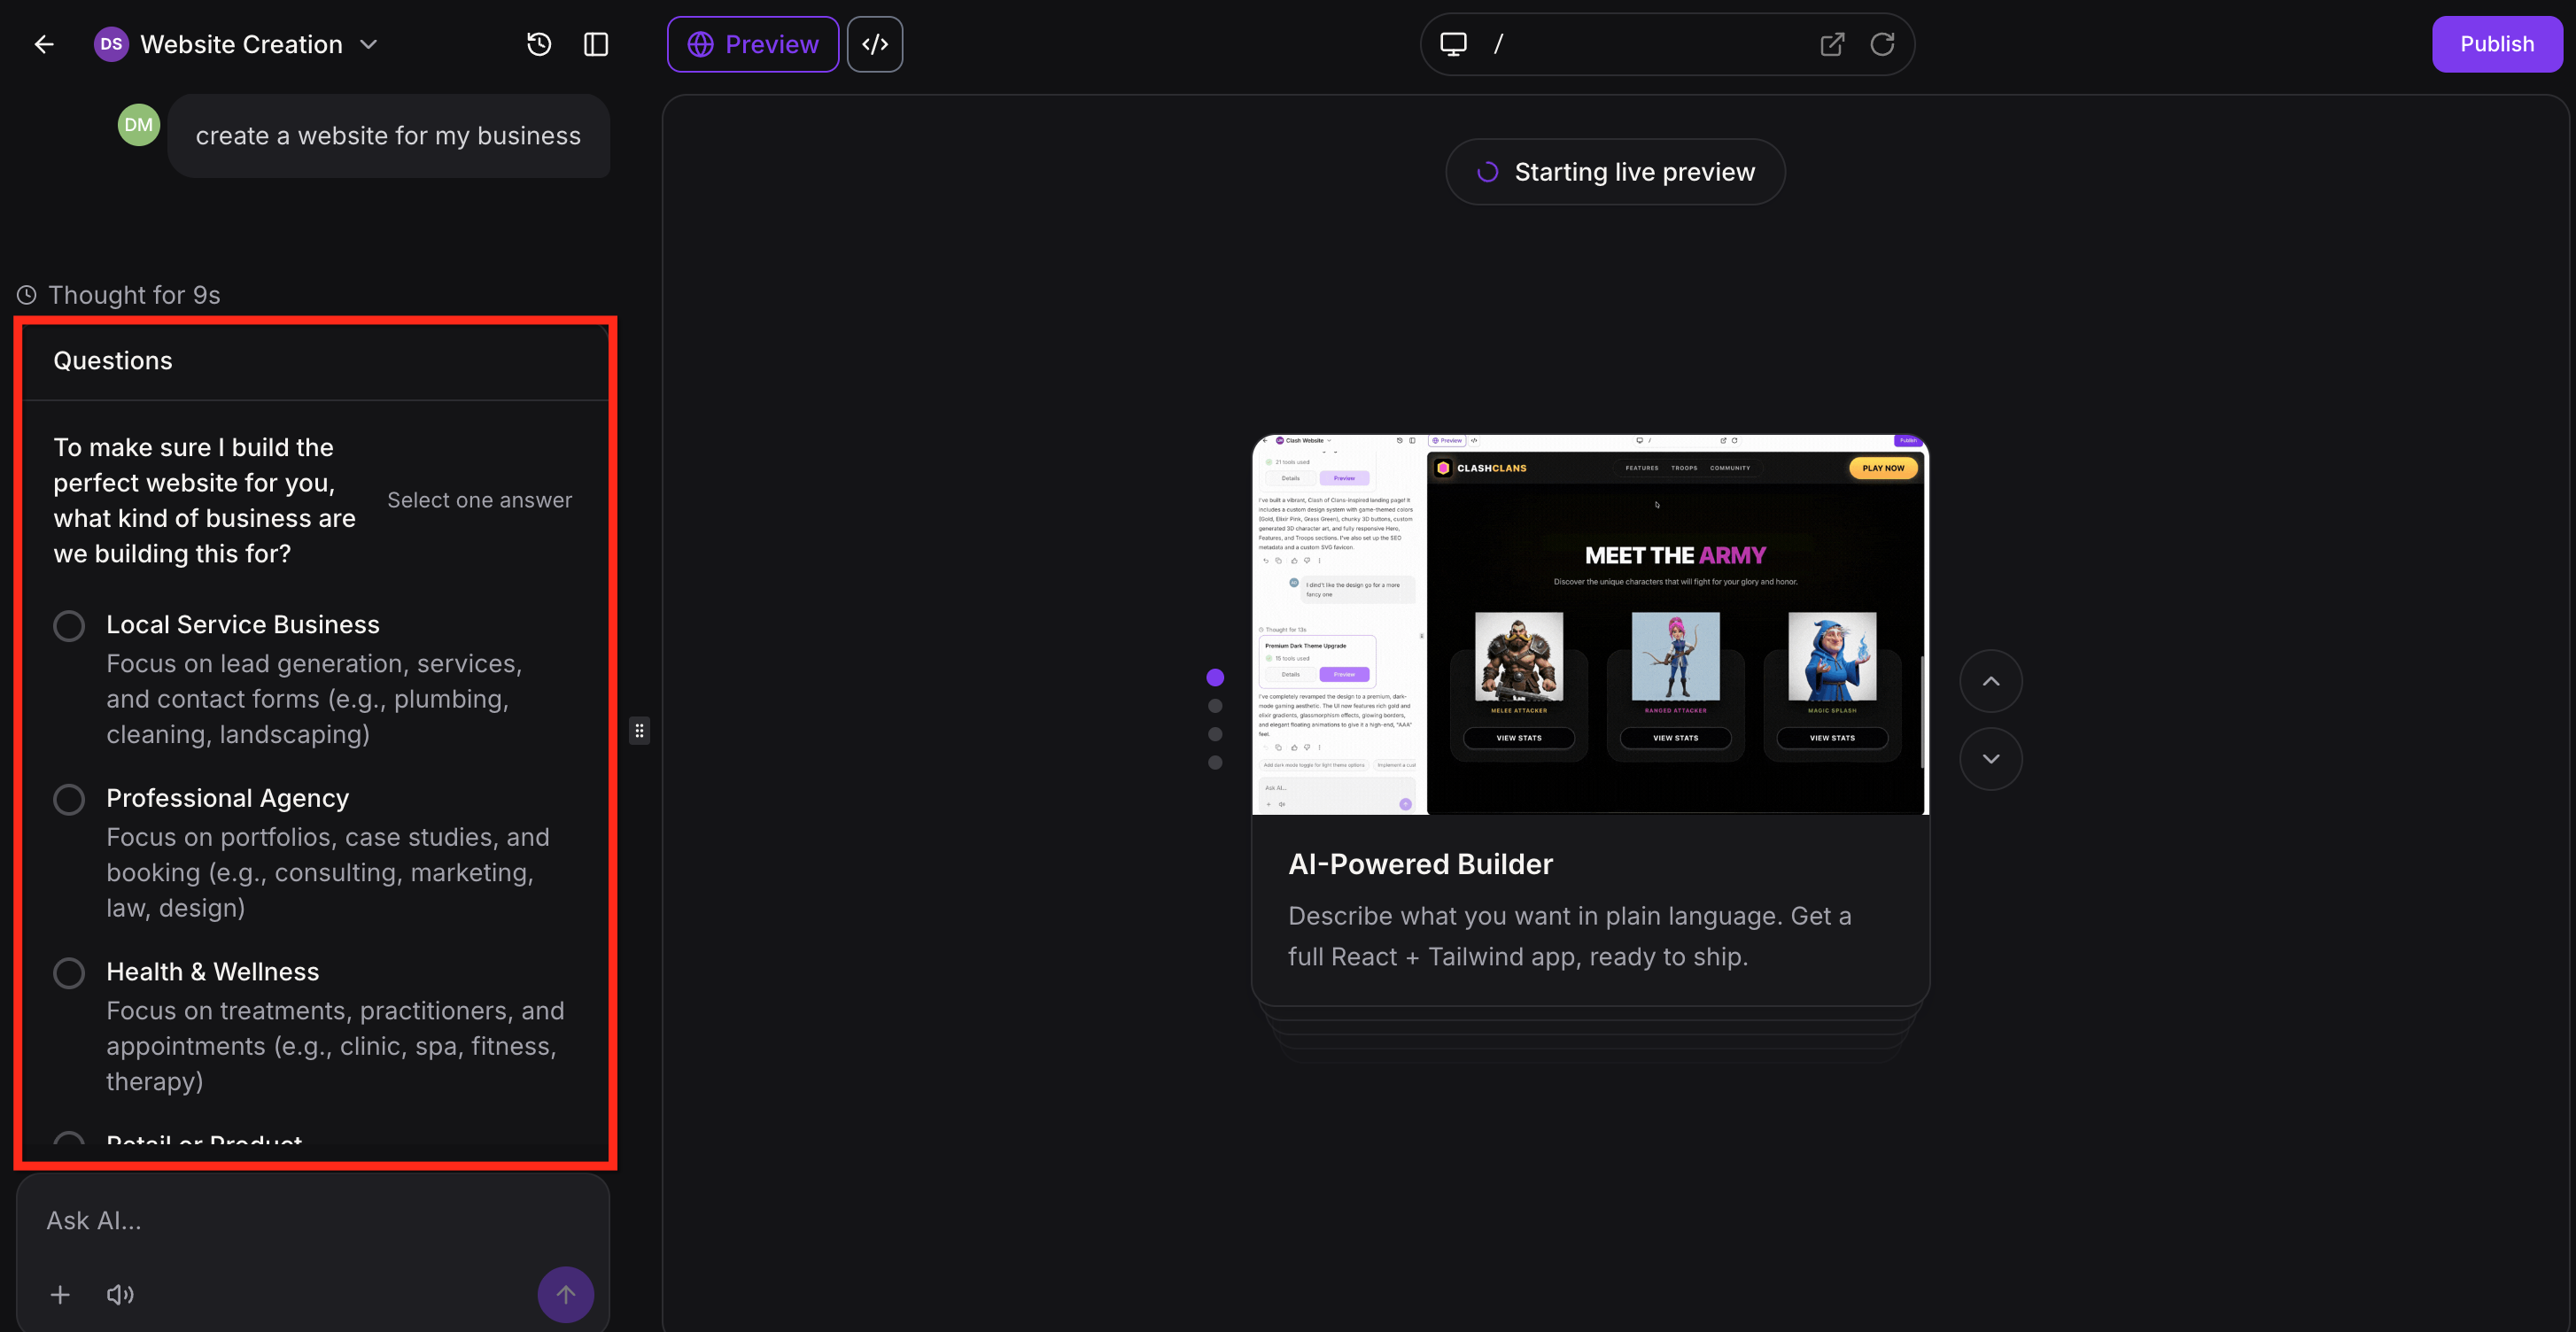Click the speaker audio icon

120,1294
